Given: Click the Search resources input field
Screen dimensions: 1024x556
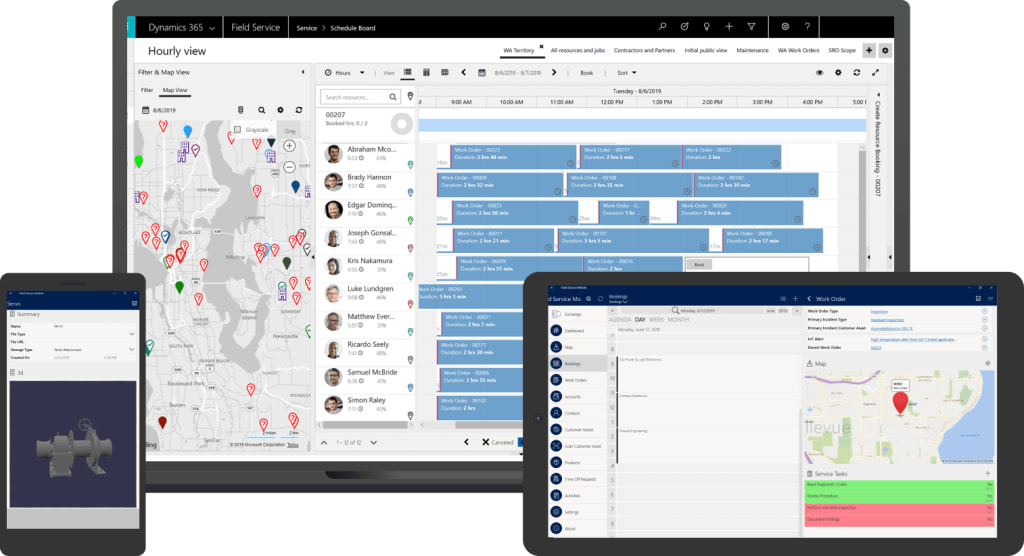Looking at the screenshot, I should pyautogui.click(x=360, y=97).
